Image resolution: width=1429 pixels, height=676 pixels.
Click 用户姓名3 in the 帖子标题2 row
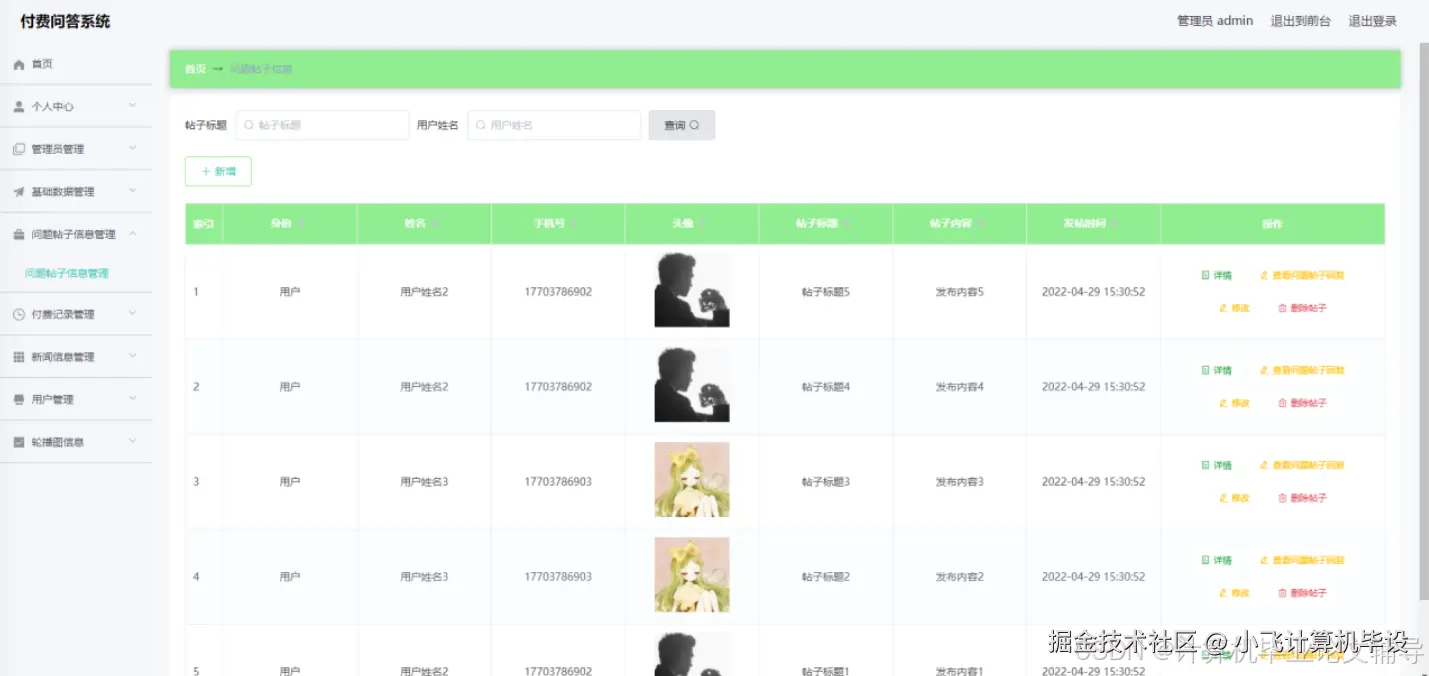click(424, 577)
